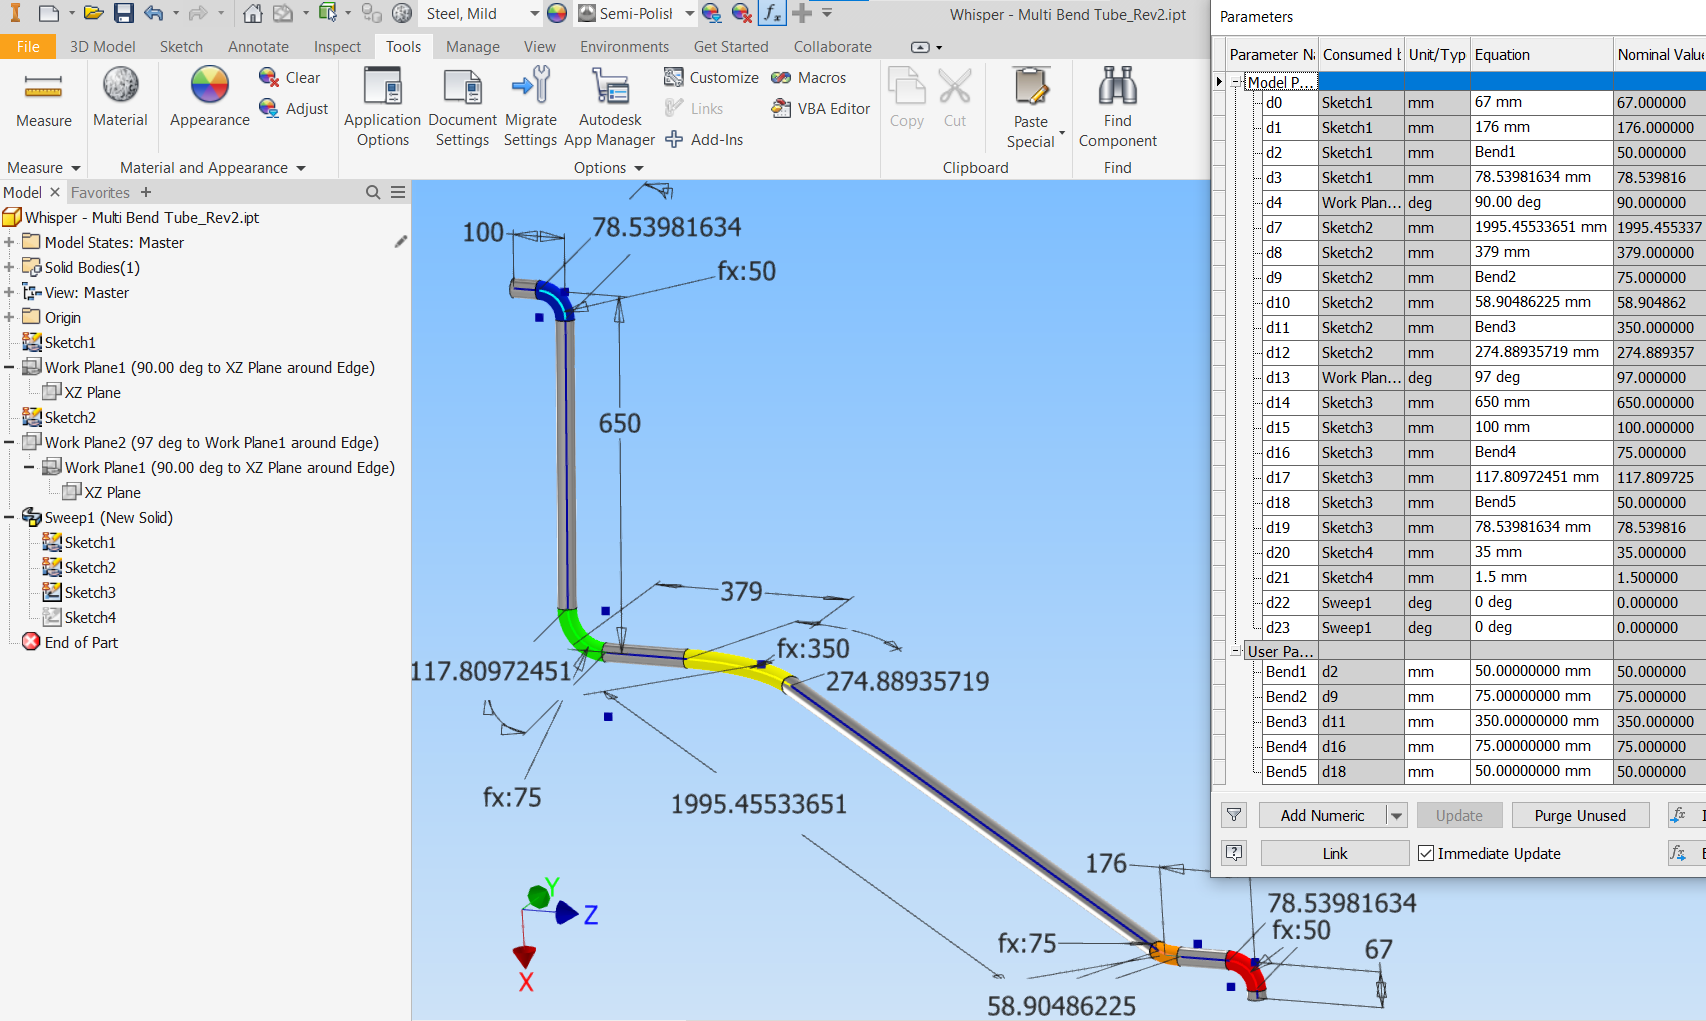Screen dimensions: 1706x1021
Task: Click the search icon in the Model browser
Action: point(372,192)
